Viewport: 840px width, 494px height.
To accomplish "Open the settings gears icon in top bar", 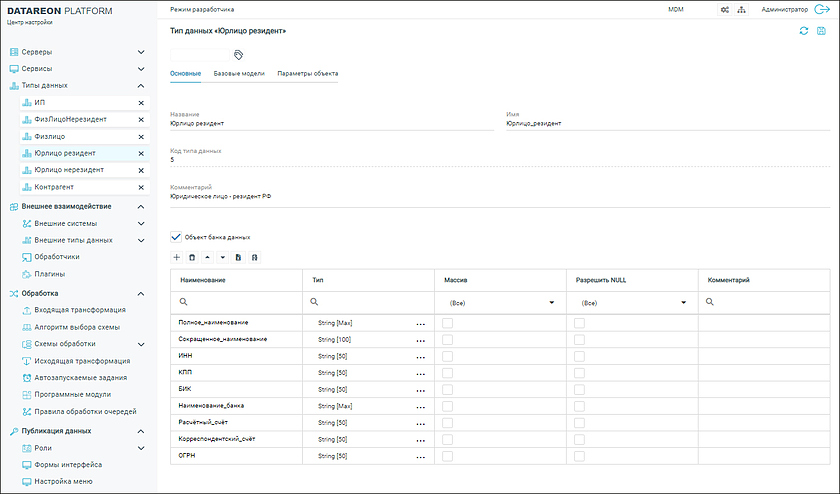I will click(725, 9).
